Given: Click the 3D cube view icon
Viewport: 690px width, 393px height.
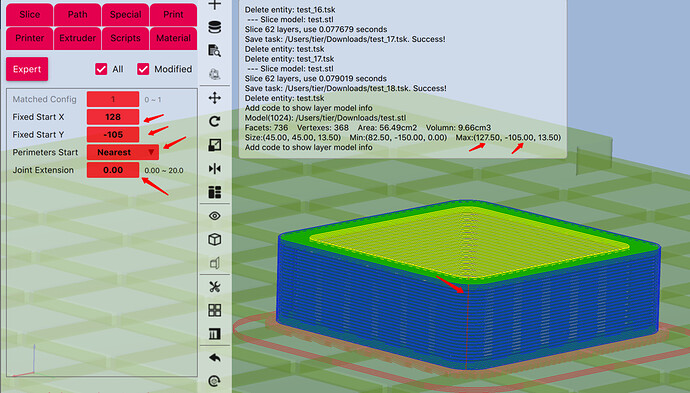Looking at the screenshot, I should click(215, 239).
